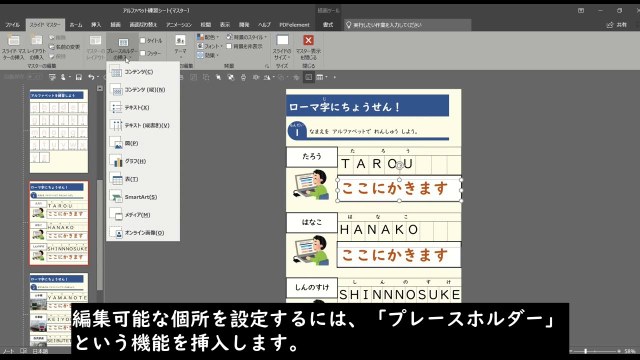Toggle the Footers checkbox
This screenshot has width=640, height=360.
click(x=150, y=53)
